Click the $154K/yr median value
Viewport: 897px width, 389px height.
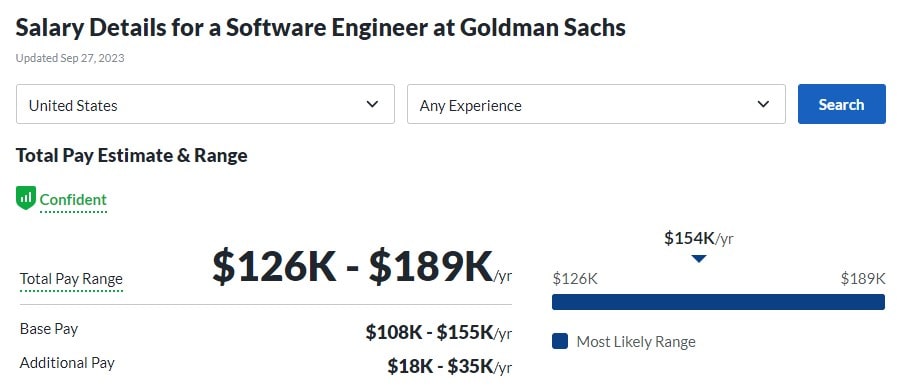[x=698, y=238]
